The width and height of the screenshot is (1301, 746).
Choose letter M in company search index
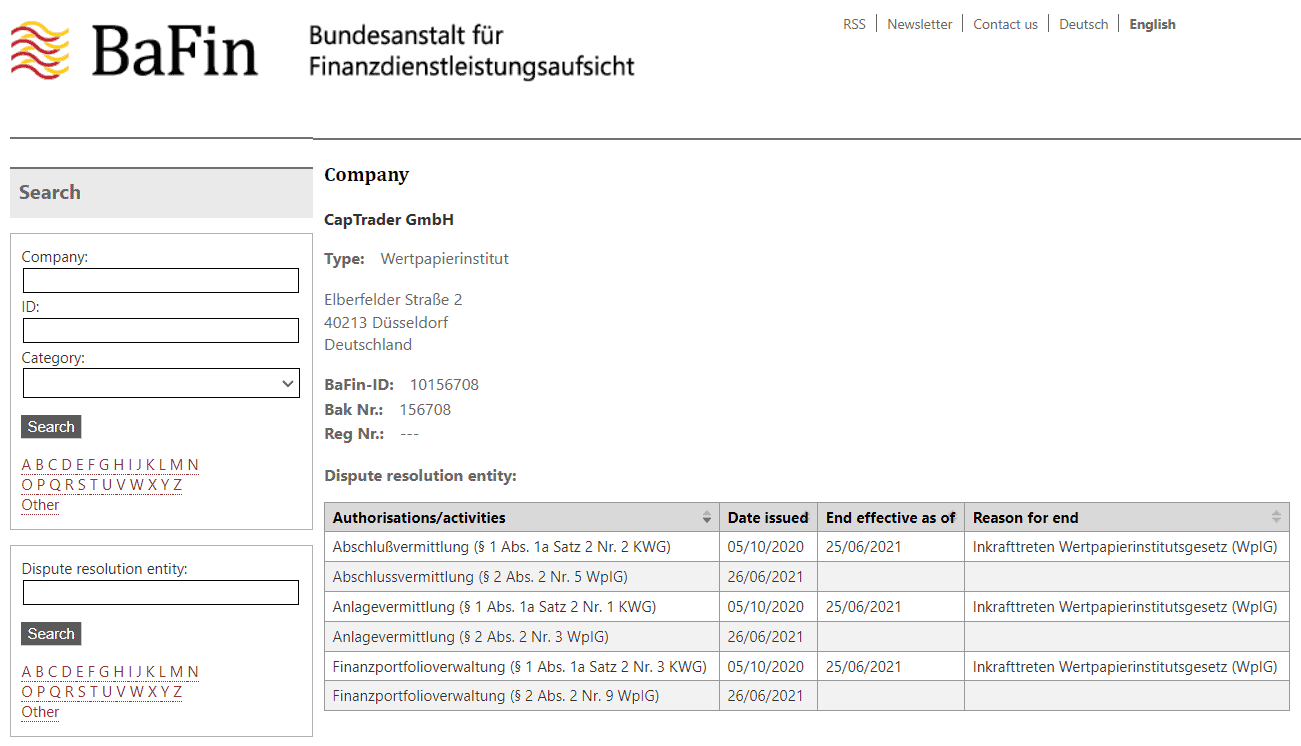click(176, 465)
